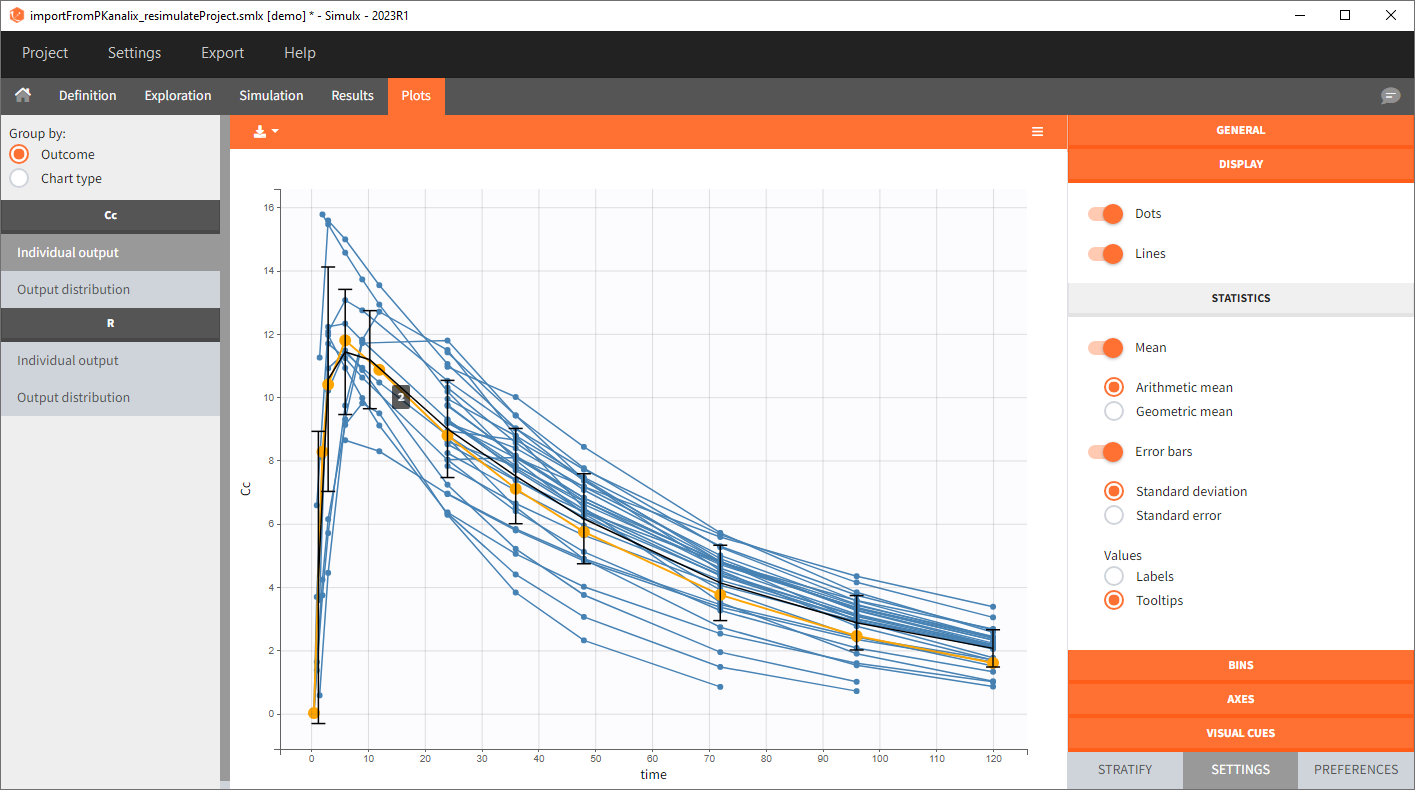The height and width of the screenshot is (790, 1415).
Task: Open the plot export download icon
Action: (265, 131)
